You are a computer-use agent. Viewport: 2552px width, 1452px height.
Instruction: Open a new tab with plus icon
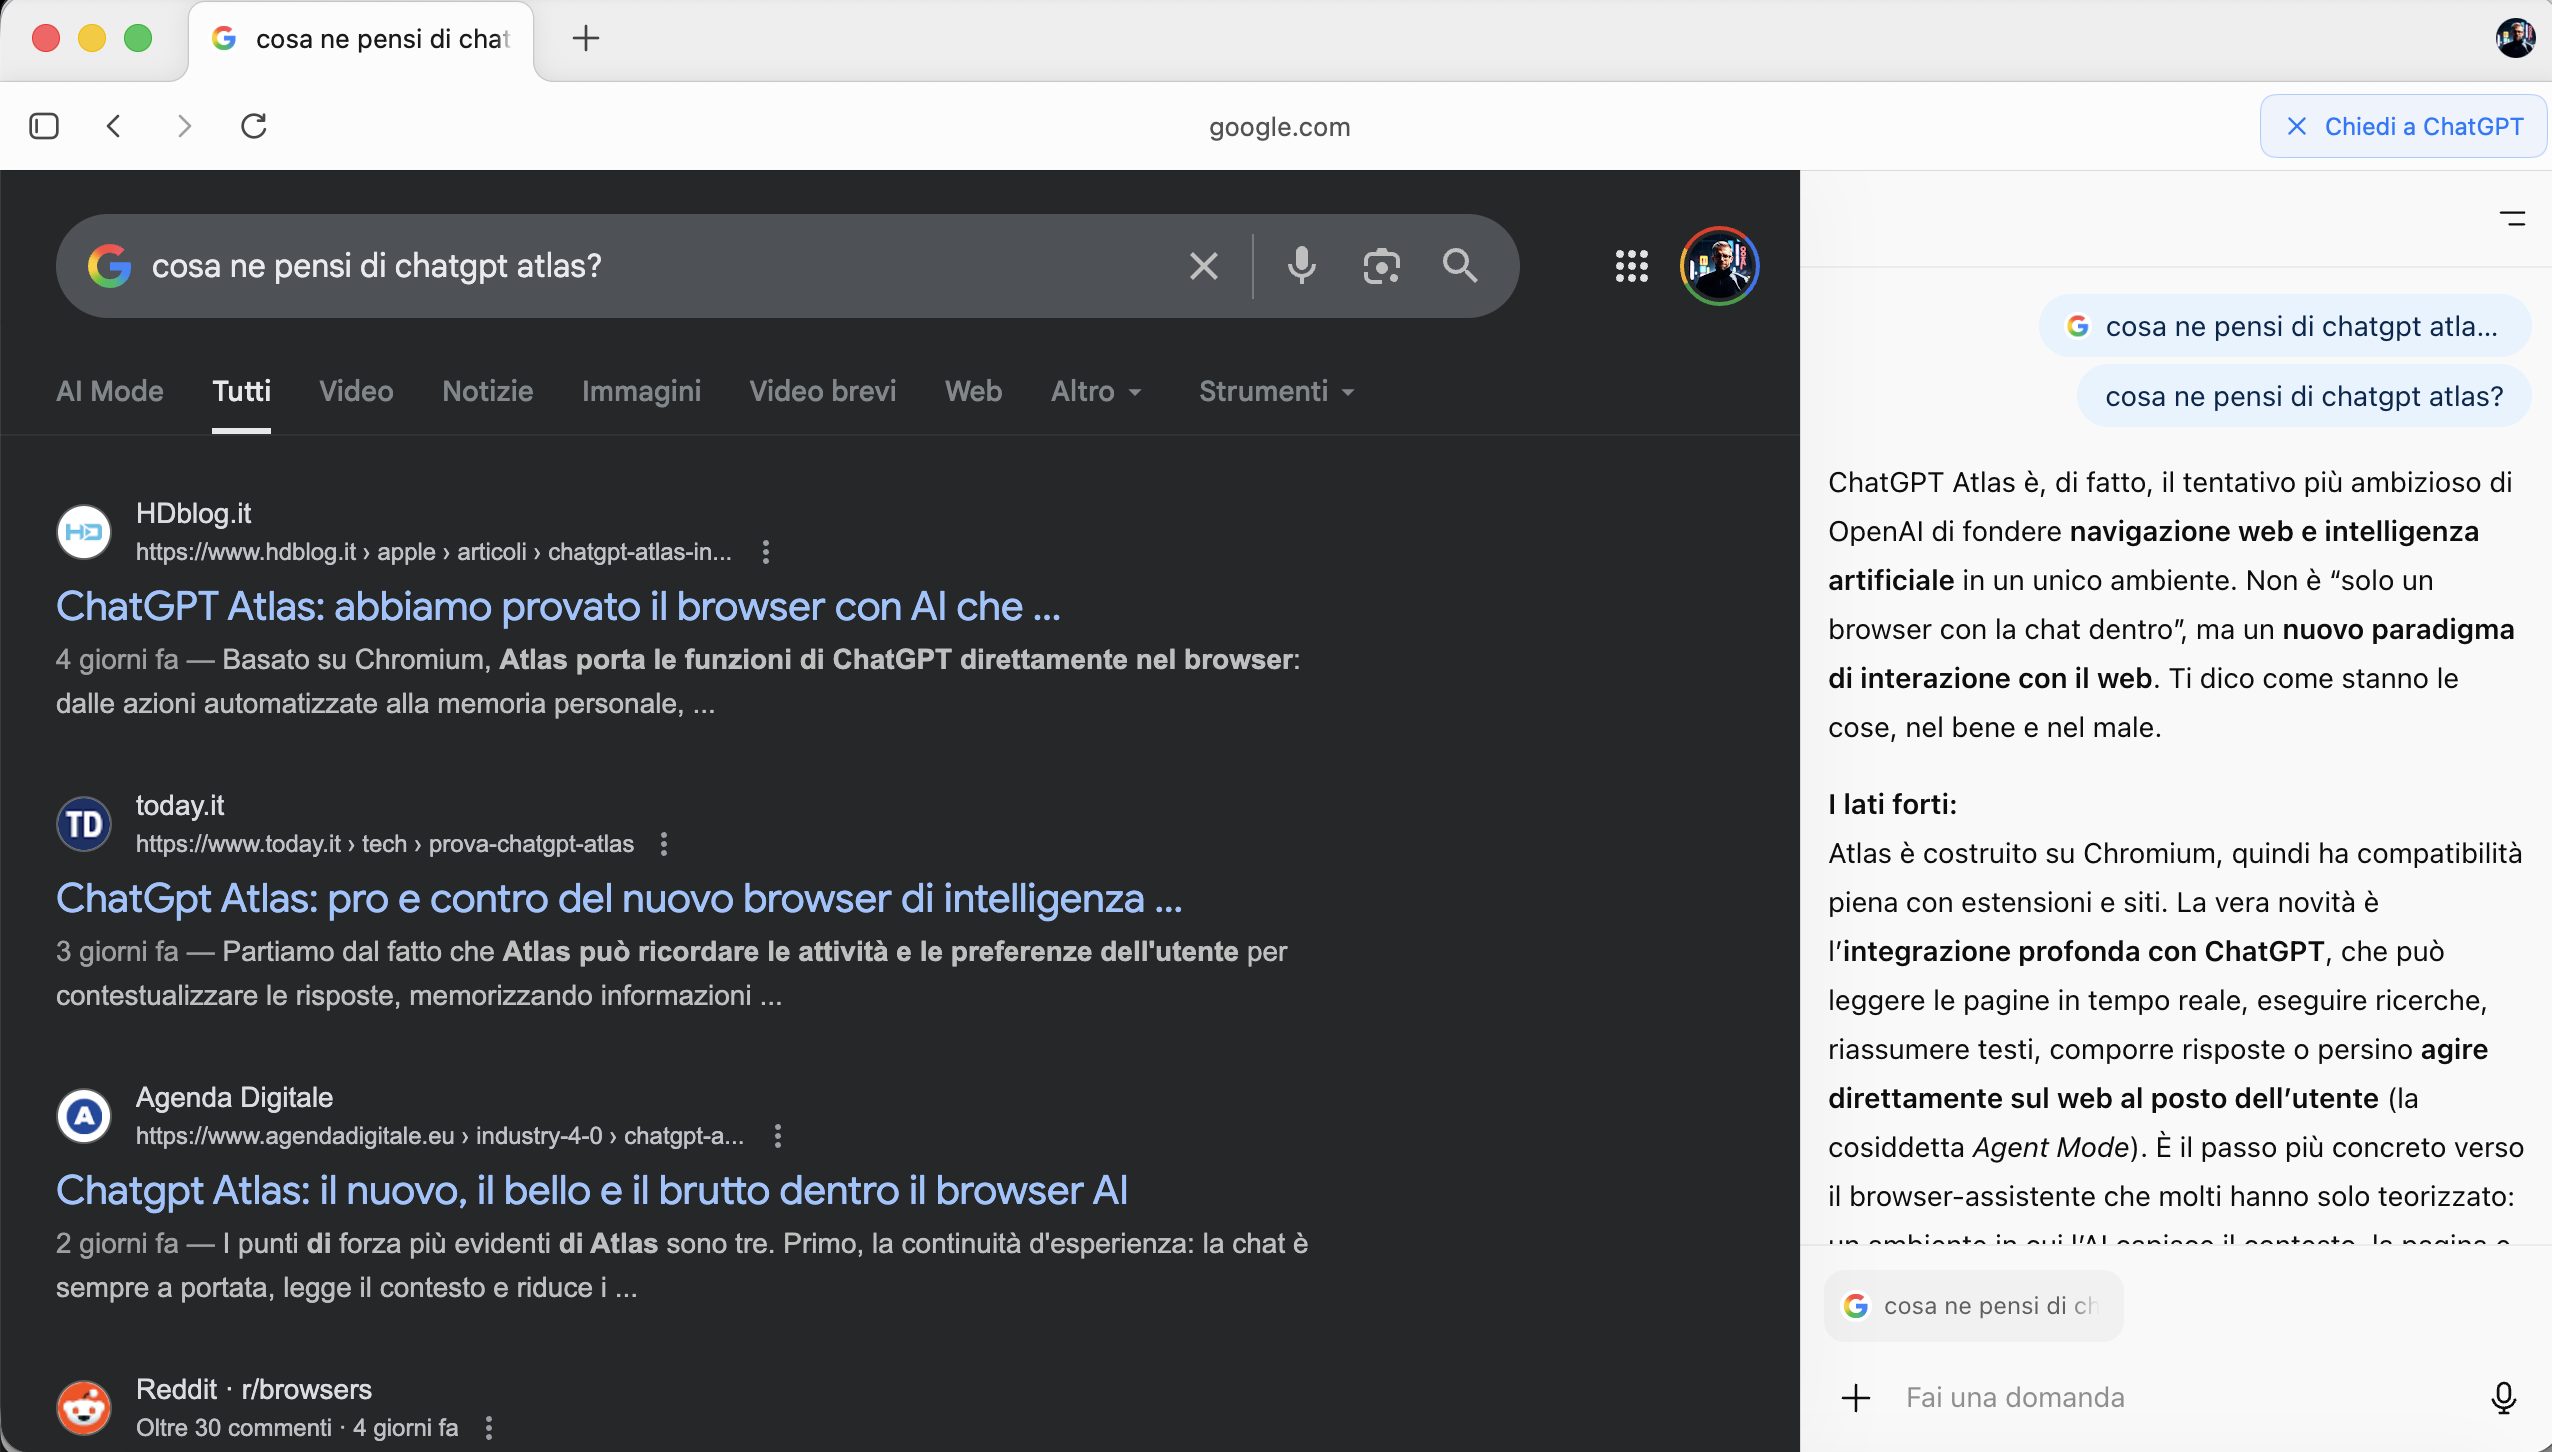pyautogui.click(x=585, y=39)
